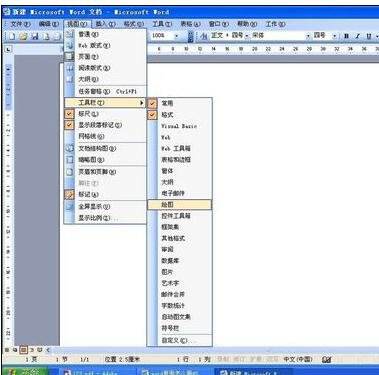The height and width of the screenshot is (375, 379).
Task: Open the 宋体 font name dropdown arrow
Action: coord(308,35)
